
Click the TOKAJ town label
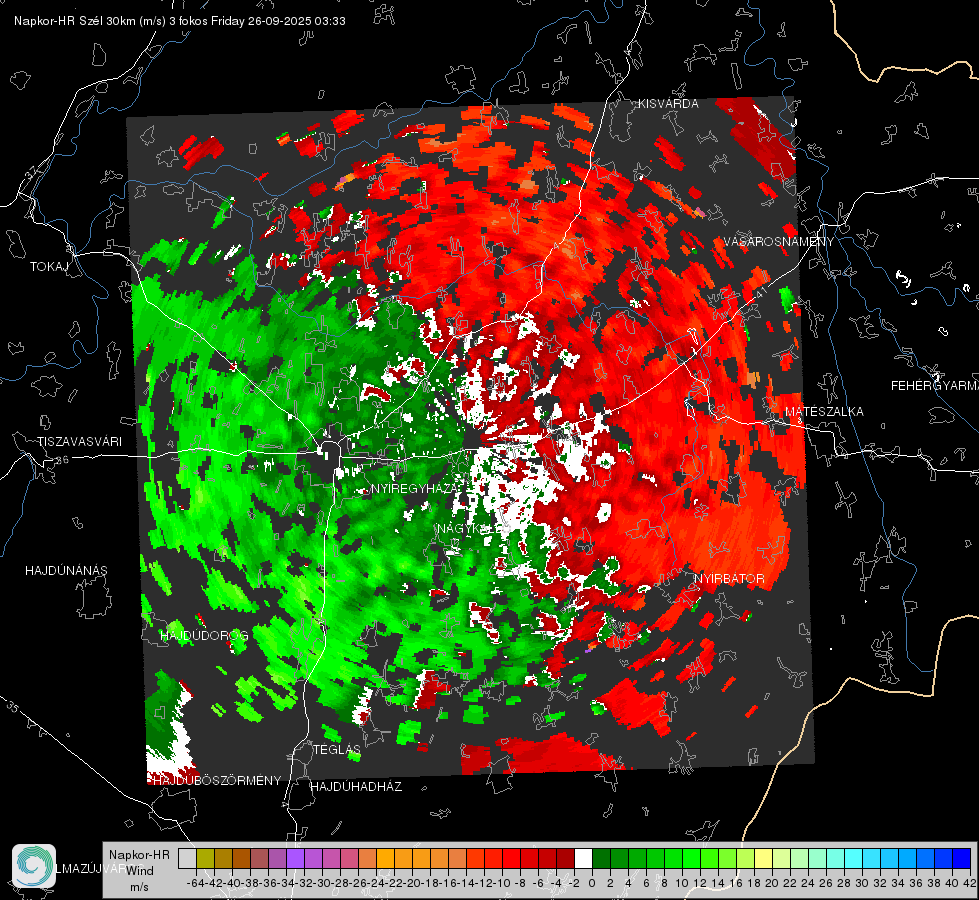(x=49, y=267)
